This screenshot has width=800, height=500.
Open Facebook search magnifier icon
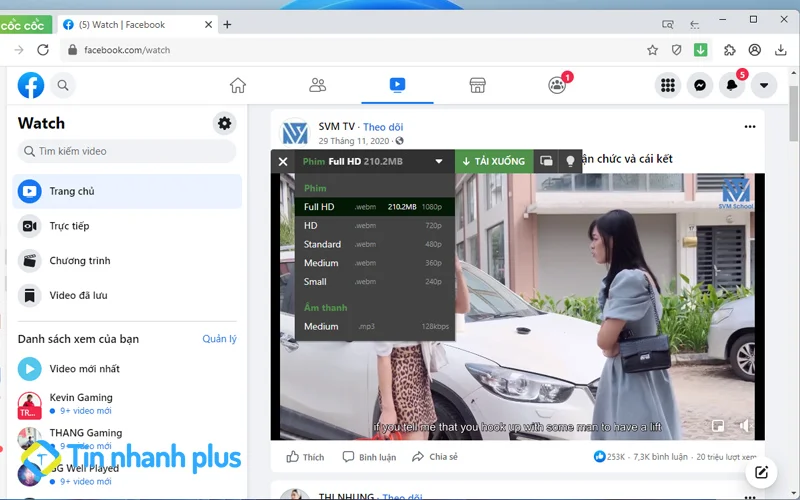pyautogui.click(x=63, y=85)
